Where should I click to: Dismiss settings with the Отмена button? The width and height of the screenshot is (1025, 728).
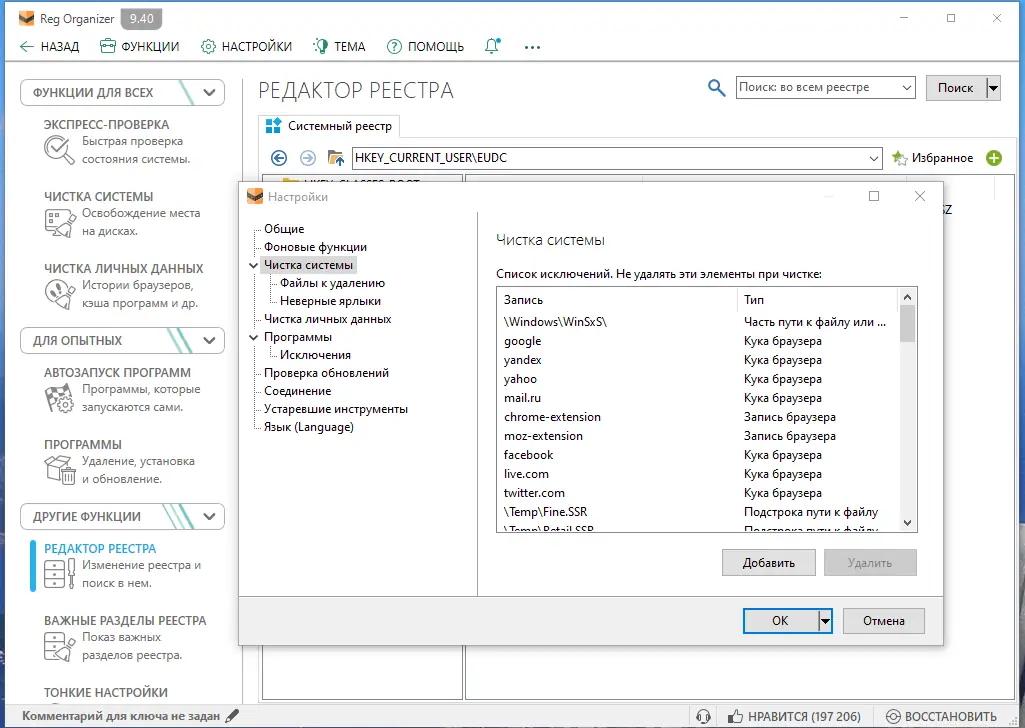pos(883,620)
